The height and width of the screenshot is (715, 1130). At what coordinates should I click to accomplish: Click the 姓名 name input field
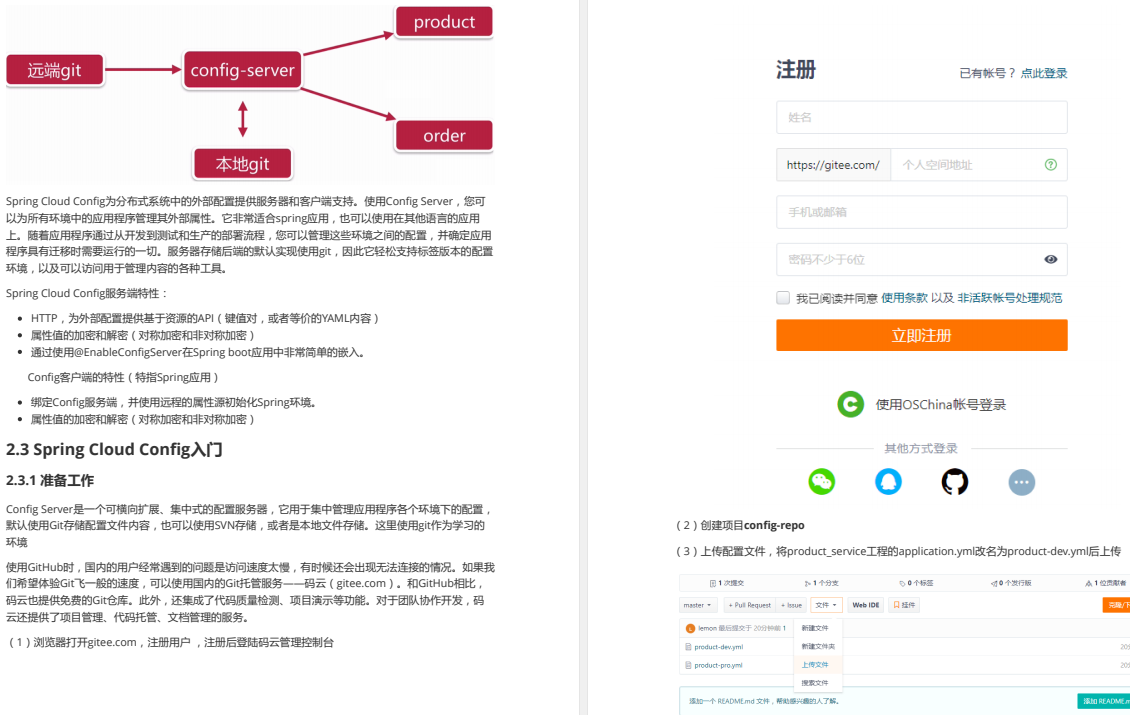[x=920, y=117]
